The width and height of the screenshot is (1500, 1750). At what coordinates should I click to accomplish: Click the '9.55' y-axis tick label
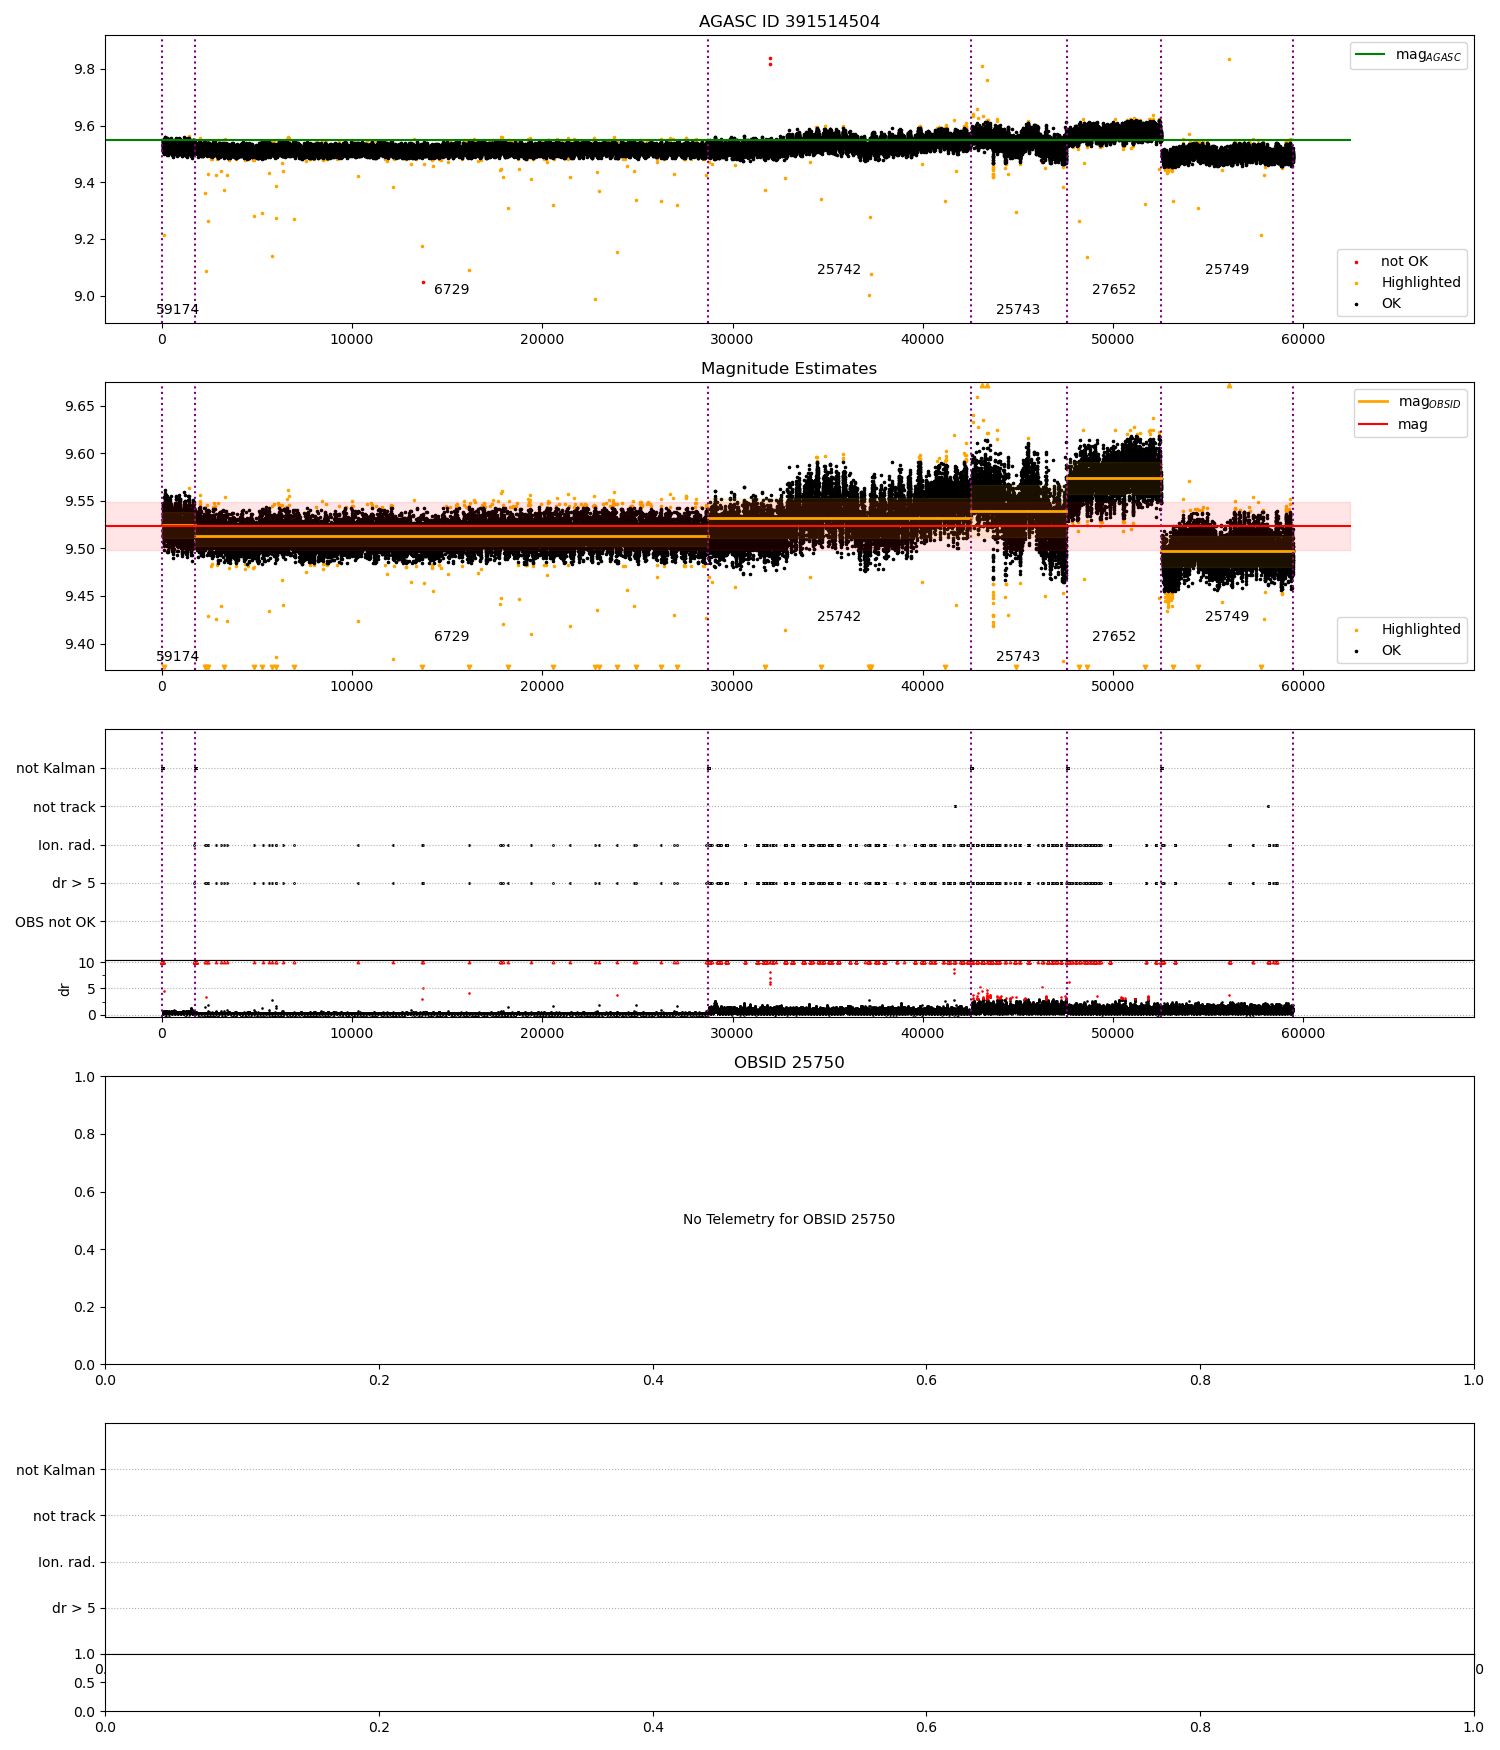(80, 501)
